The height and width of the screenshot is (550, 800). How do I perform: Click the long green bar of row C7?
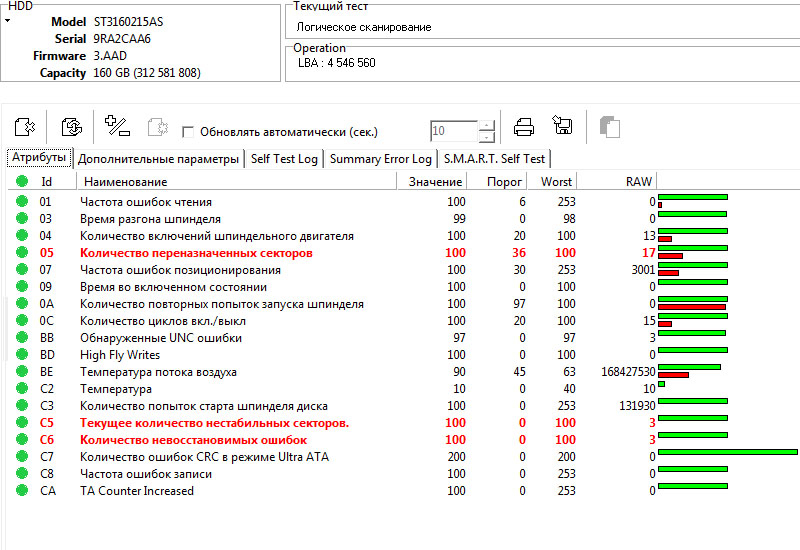pos(728,452)
